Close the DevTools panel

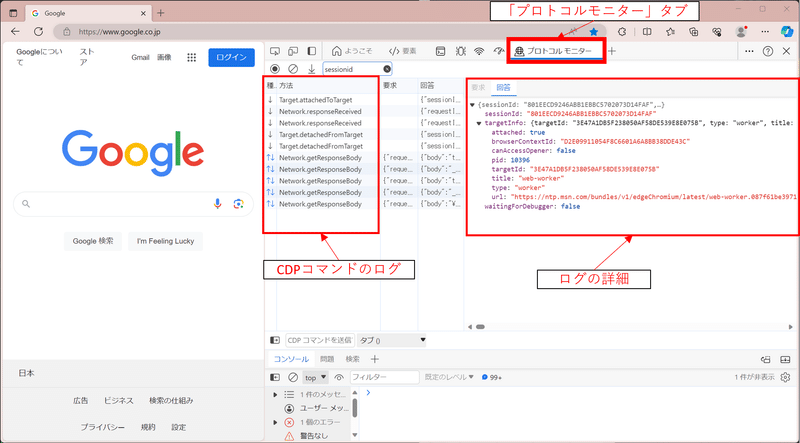[786, 51]
